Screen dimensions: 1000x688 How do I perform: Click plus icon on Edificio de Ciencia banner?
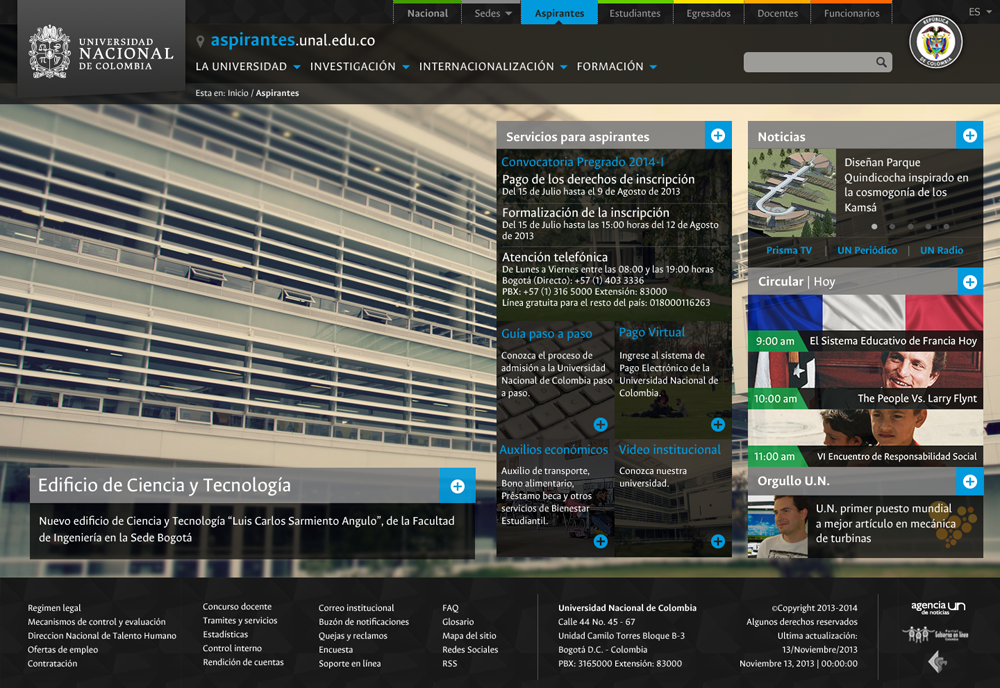tap(457, 486)
